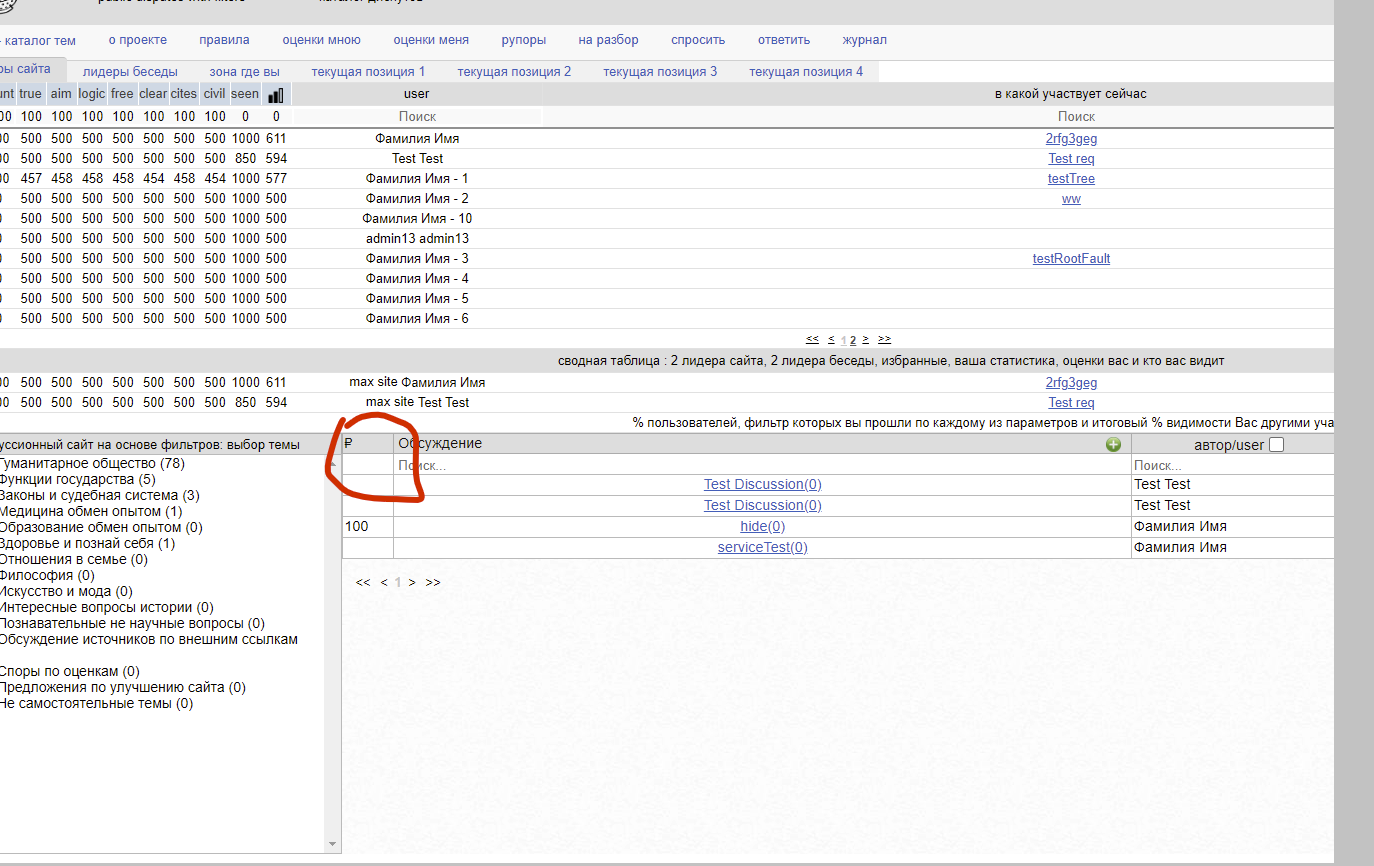Select the 'Законы и судебная система (3)' topic
The image size is (1374, 866).
coord(100,496)
